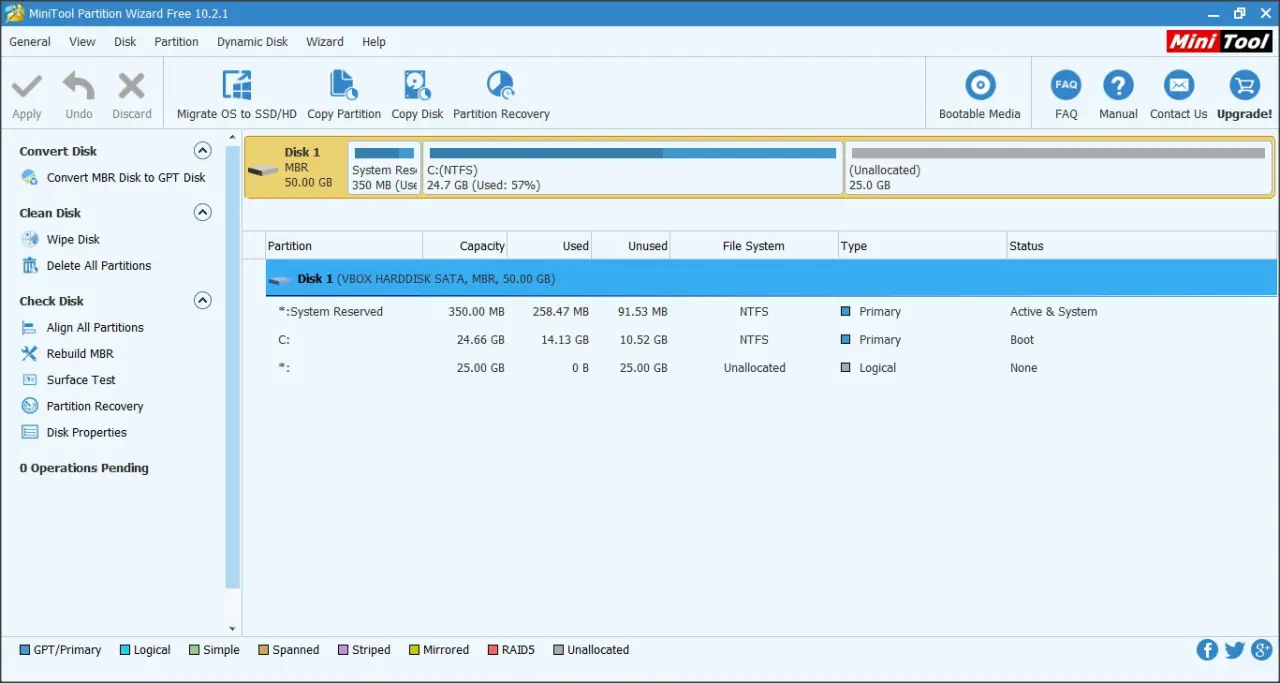Create Bootable Media

(x=979, y=95)
